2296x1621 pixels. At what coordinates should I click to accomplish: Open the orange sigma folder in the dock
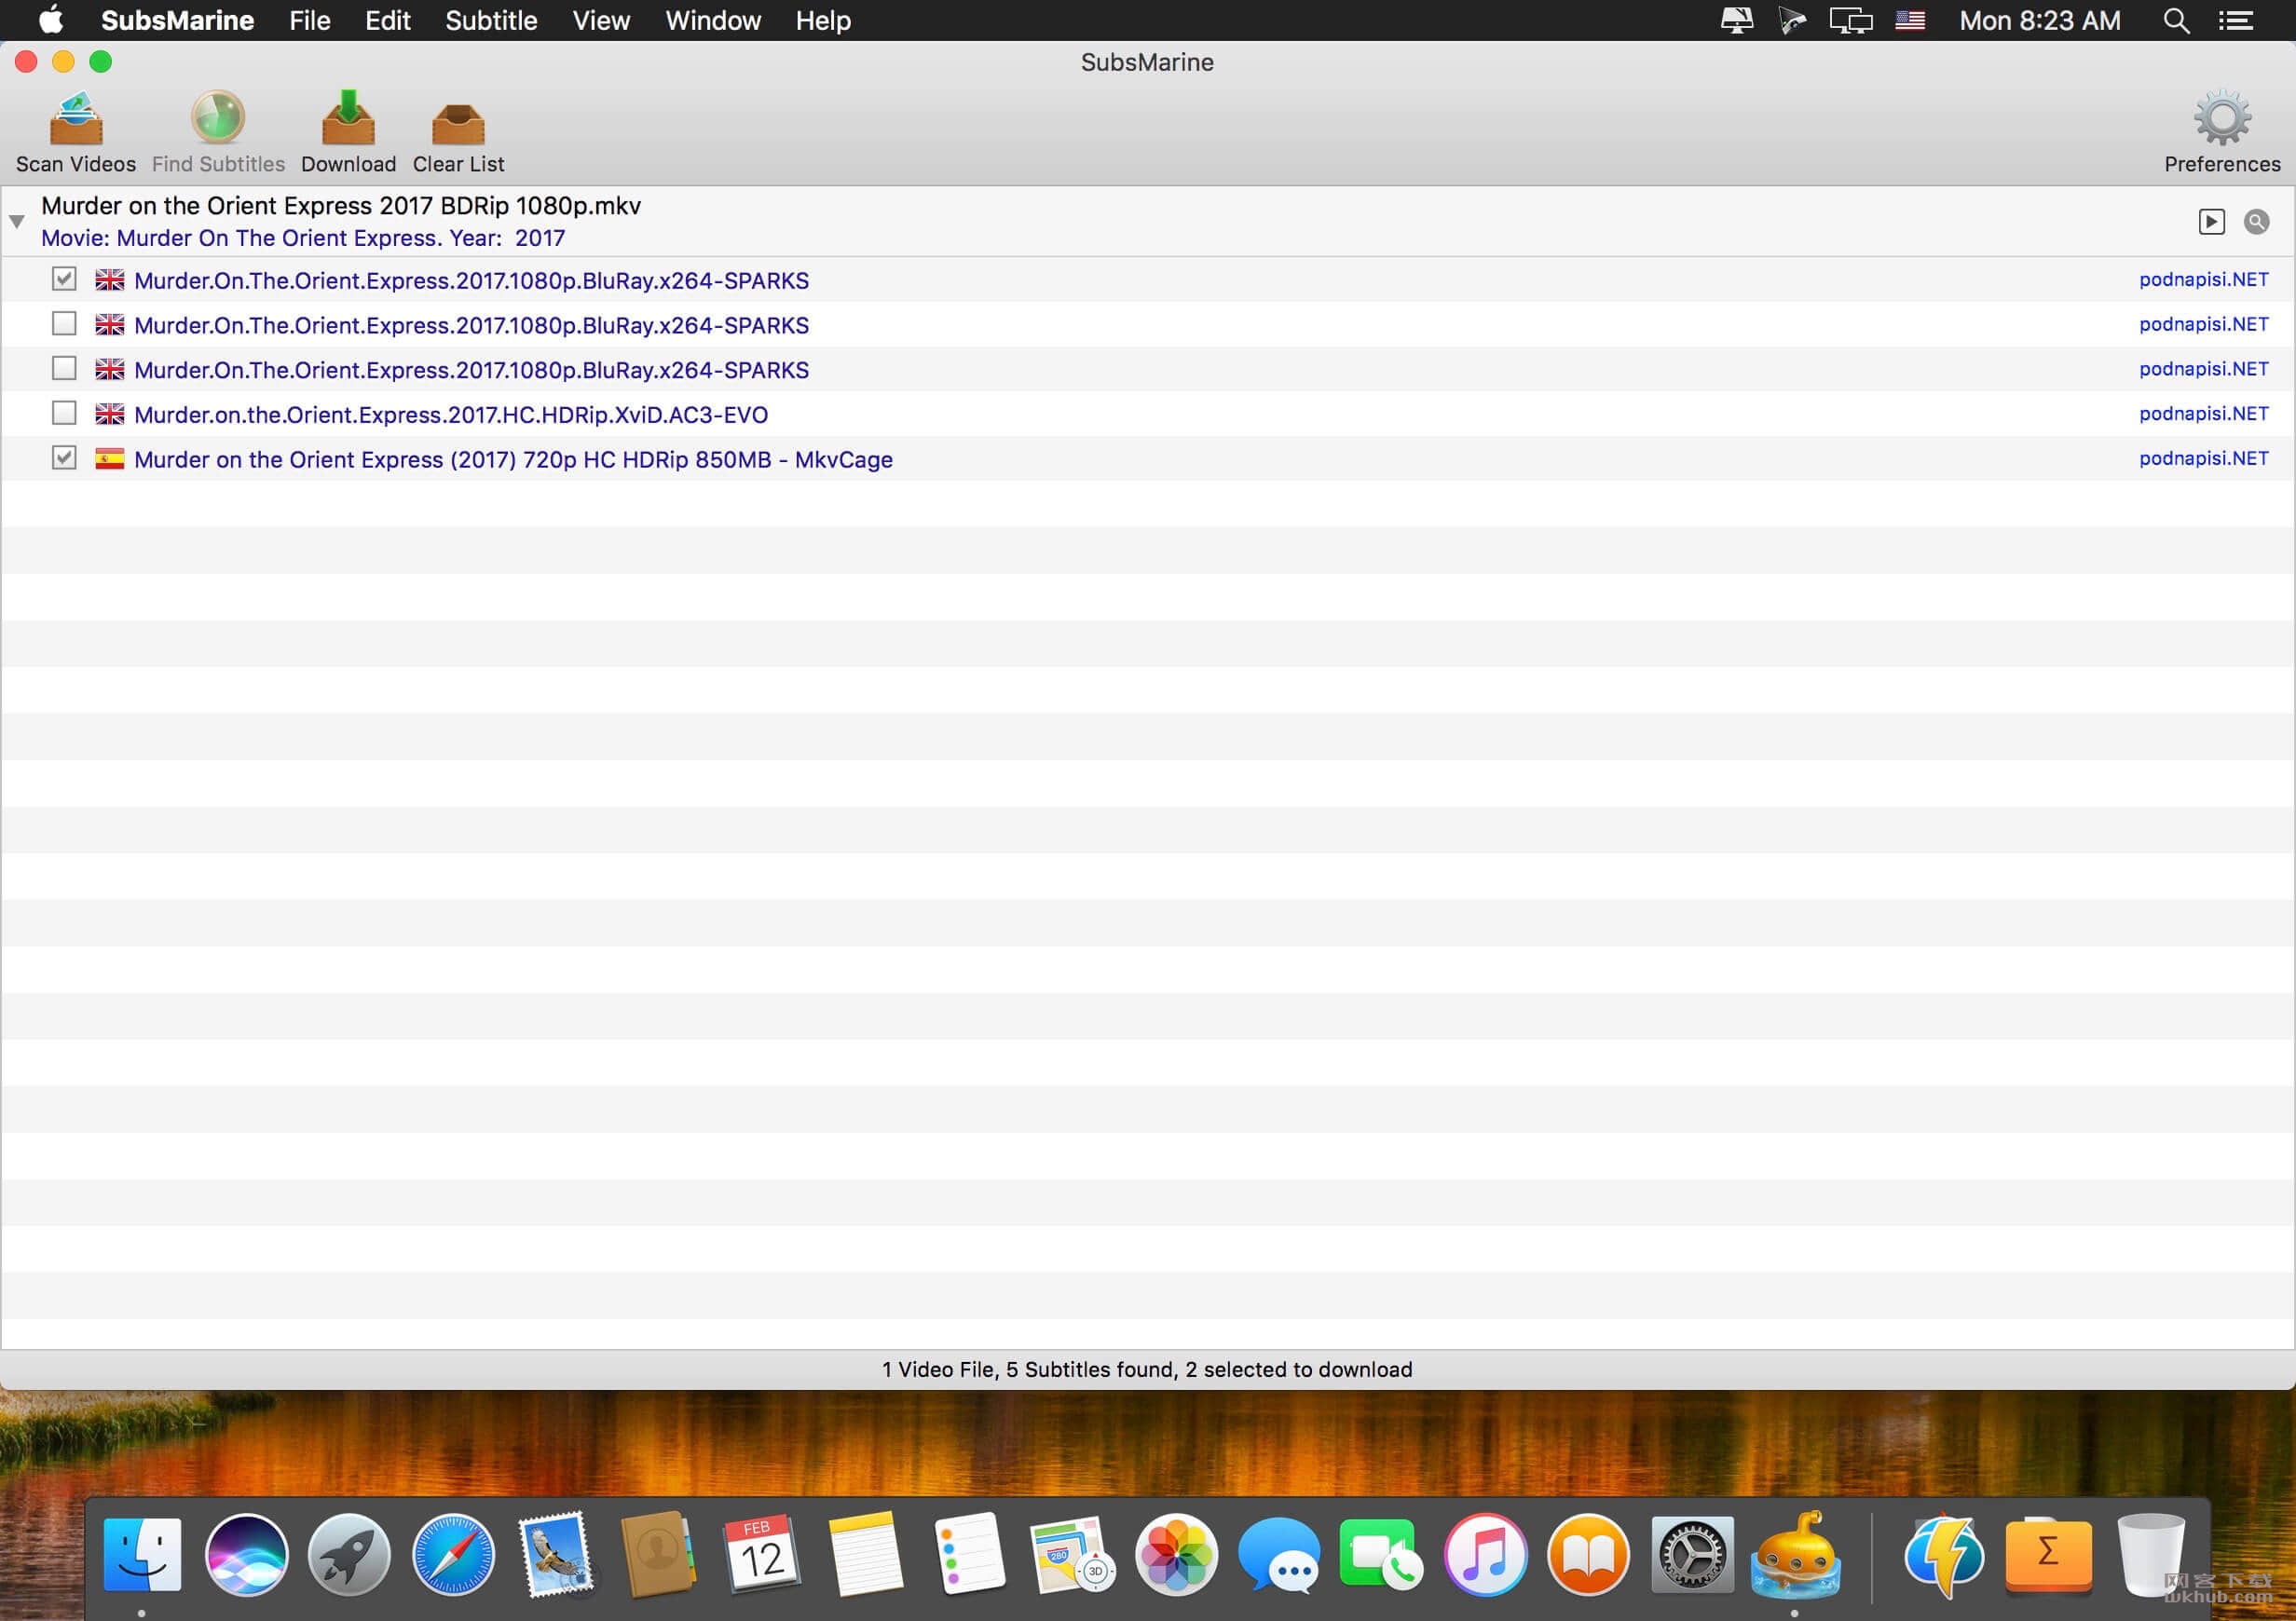point(2048,1555)
